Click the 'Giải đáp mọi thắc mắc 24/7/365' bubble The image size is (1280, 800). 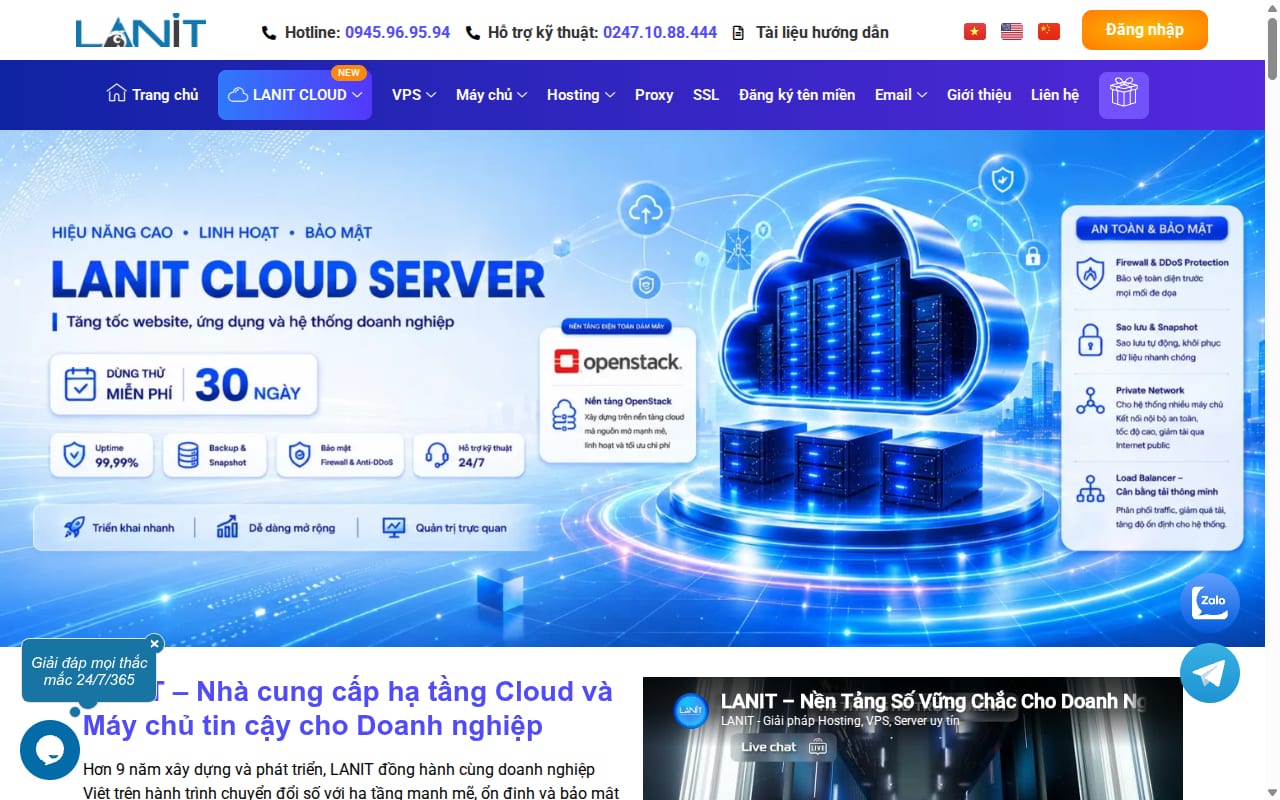[x=89, y=671]
